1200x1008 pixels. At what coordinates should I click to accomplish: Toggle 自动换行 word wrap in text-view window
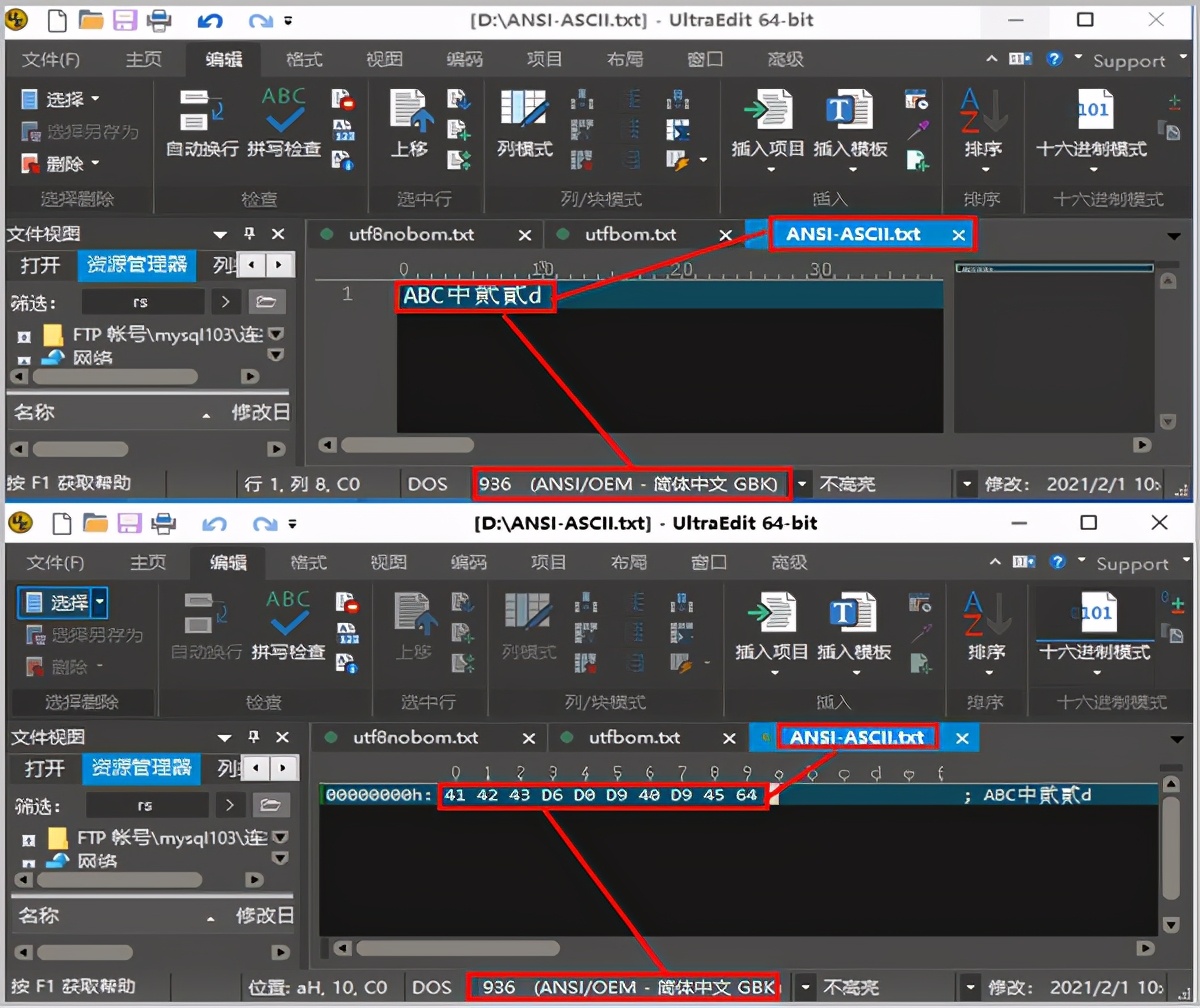[x=202, y=123]
